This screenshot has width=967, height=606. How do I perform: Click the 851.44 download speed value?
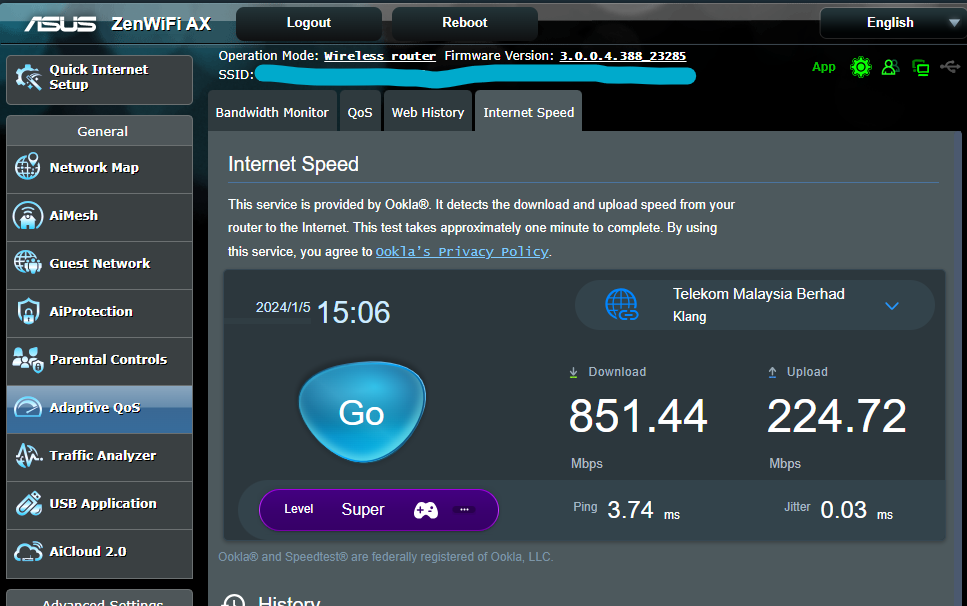pos(638,416)
